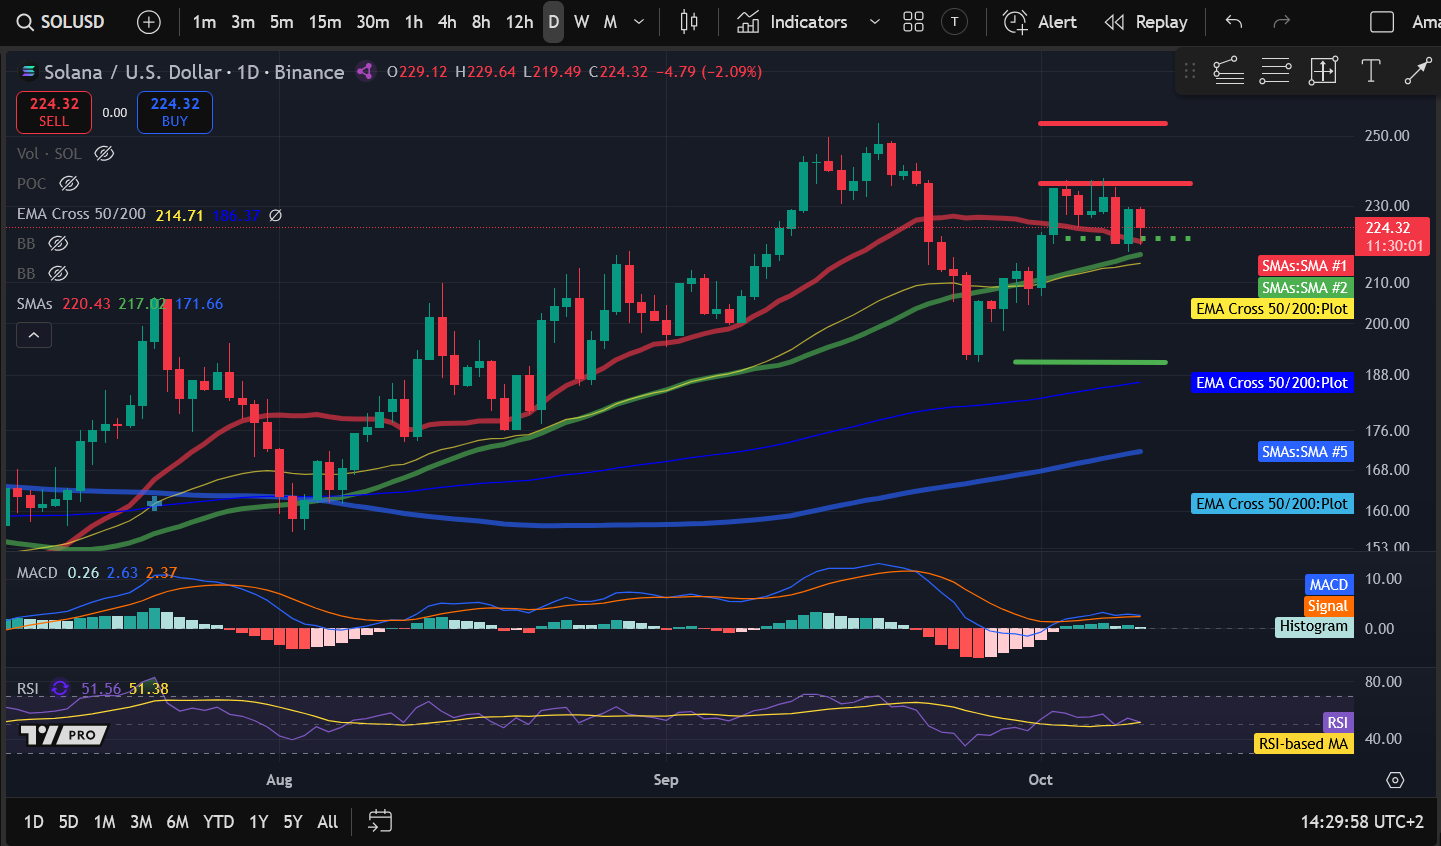Viewport: 1441px width, 846px height.
Task: Create an alert using the alarm clock icon
Action: (x=1015, y=22)
